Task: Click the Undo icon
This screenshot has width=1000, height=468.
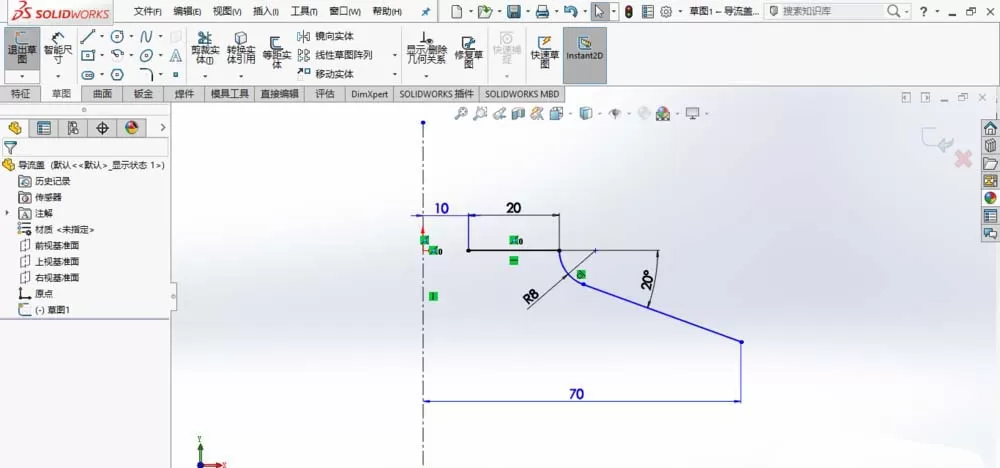Action: [x=571, y=11]
